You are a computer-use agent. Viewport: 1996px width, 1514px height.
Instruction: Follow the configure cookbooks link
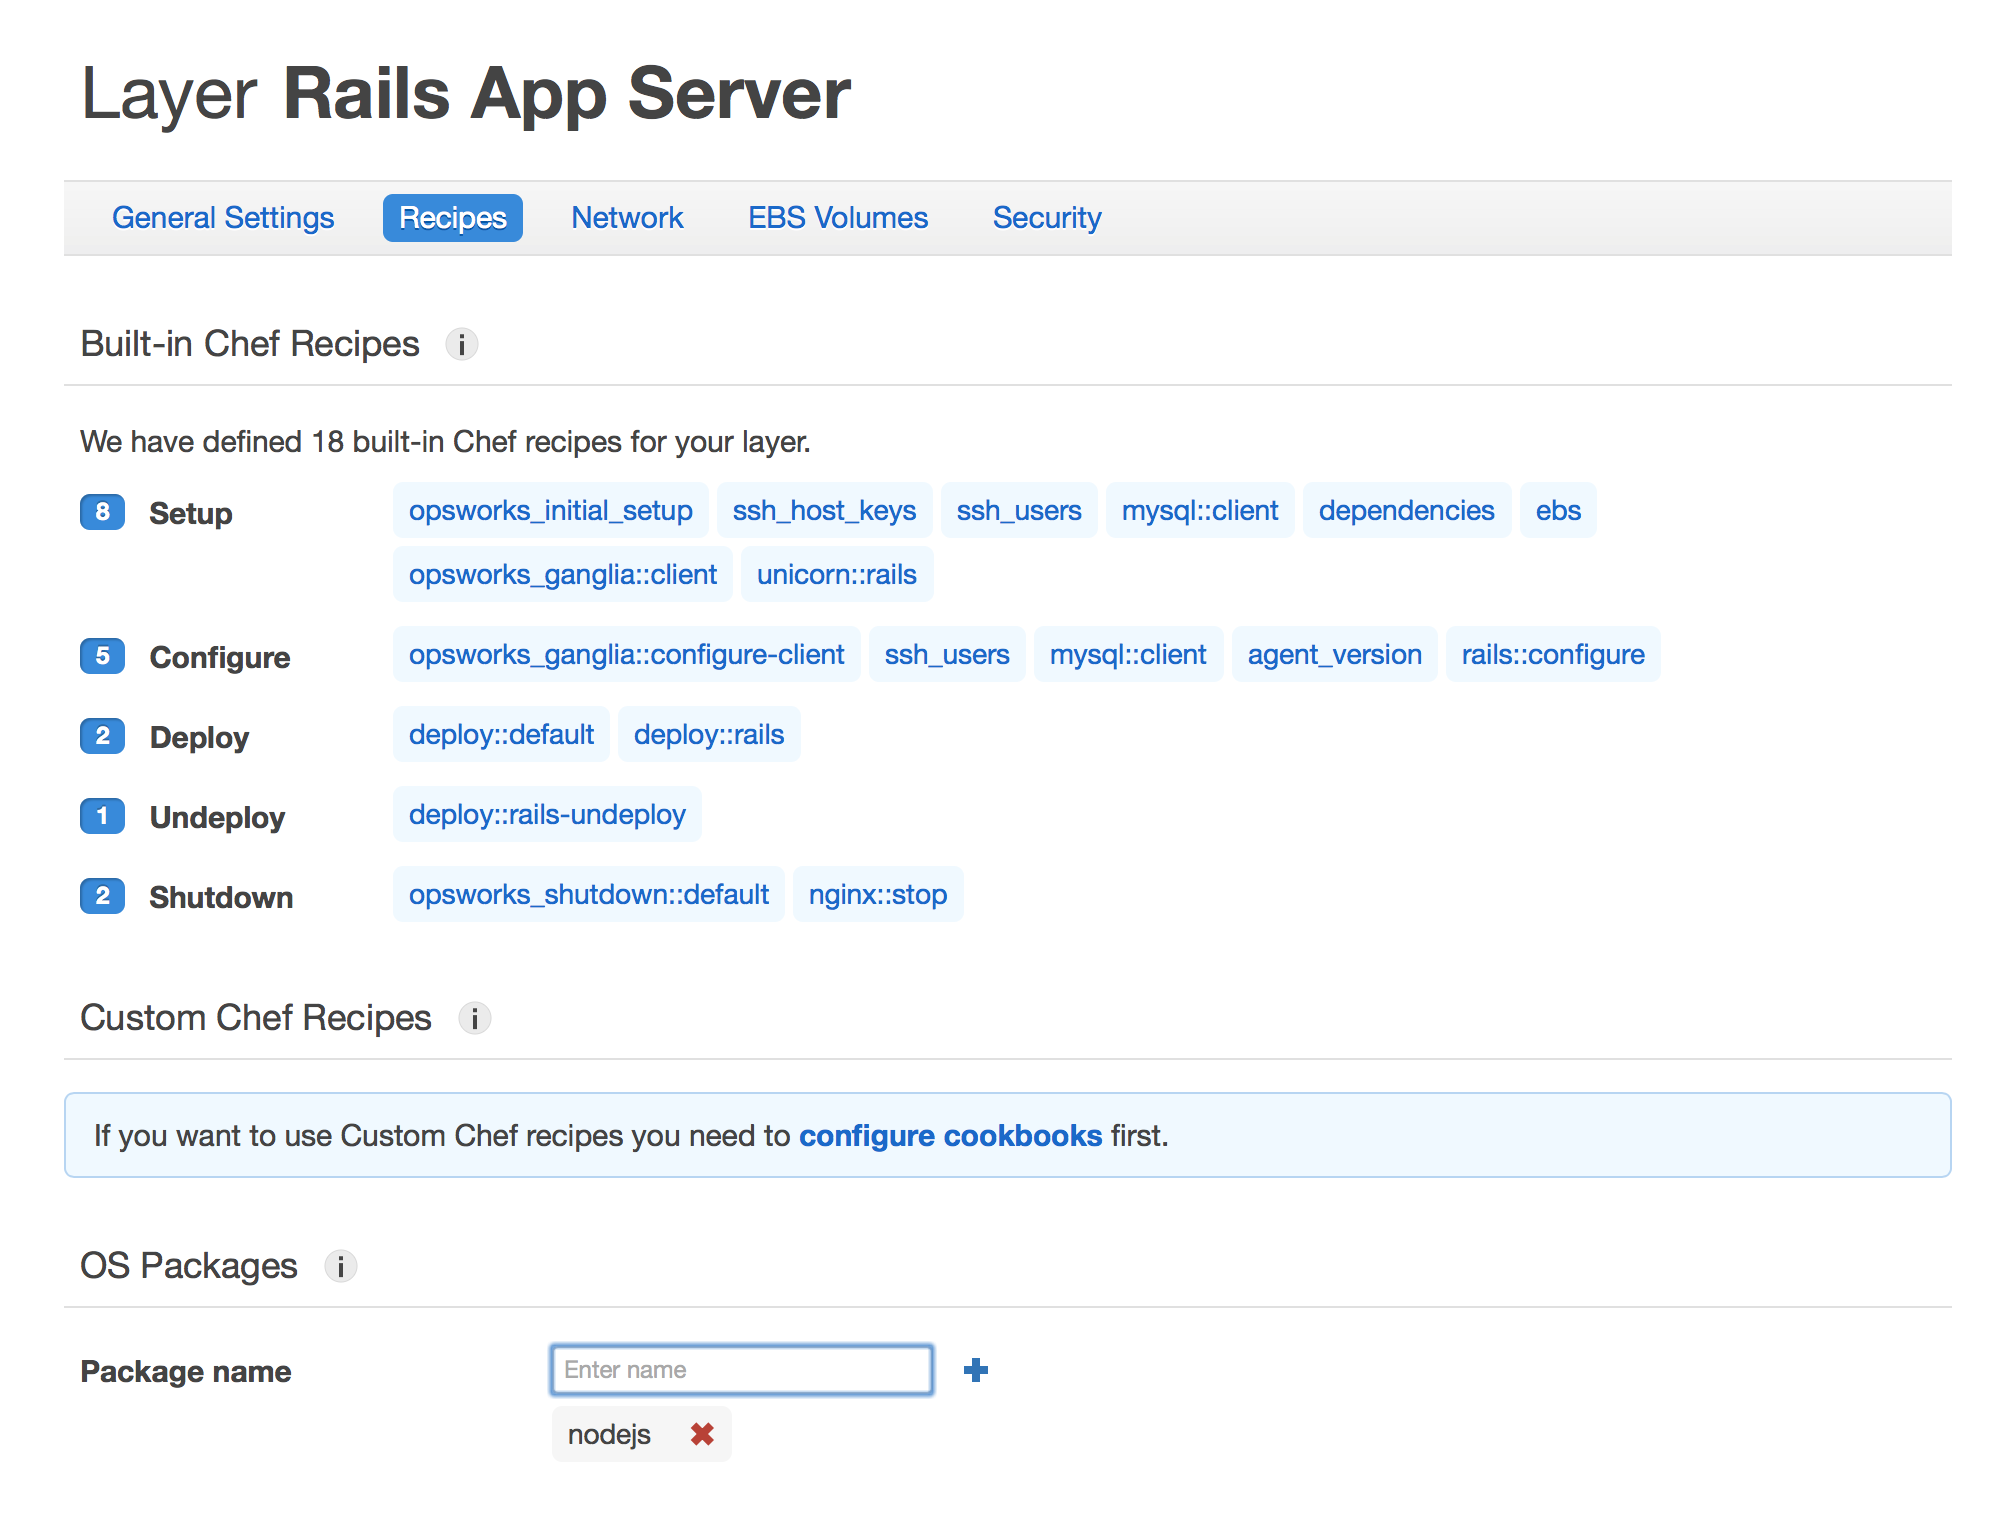click(950, 1136)
